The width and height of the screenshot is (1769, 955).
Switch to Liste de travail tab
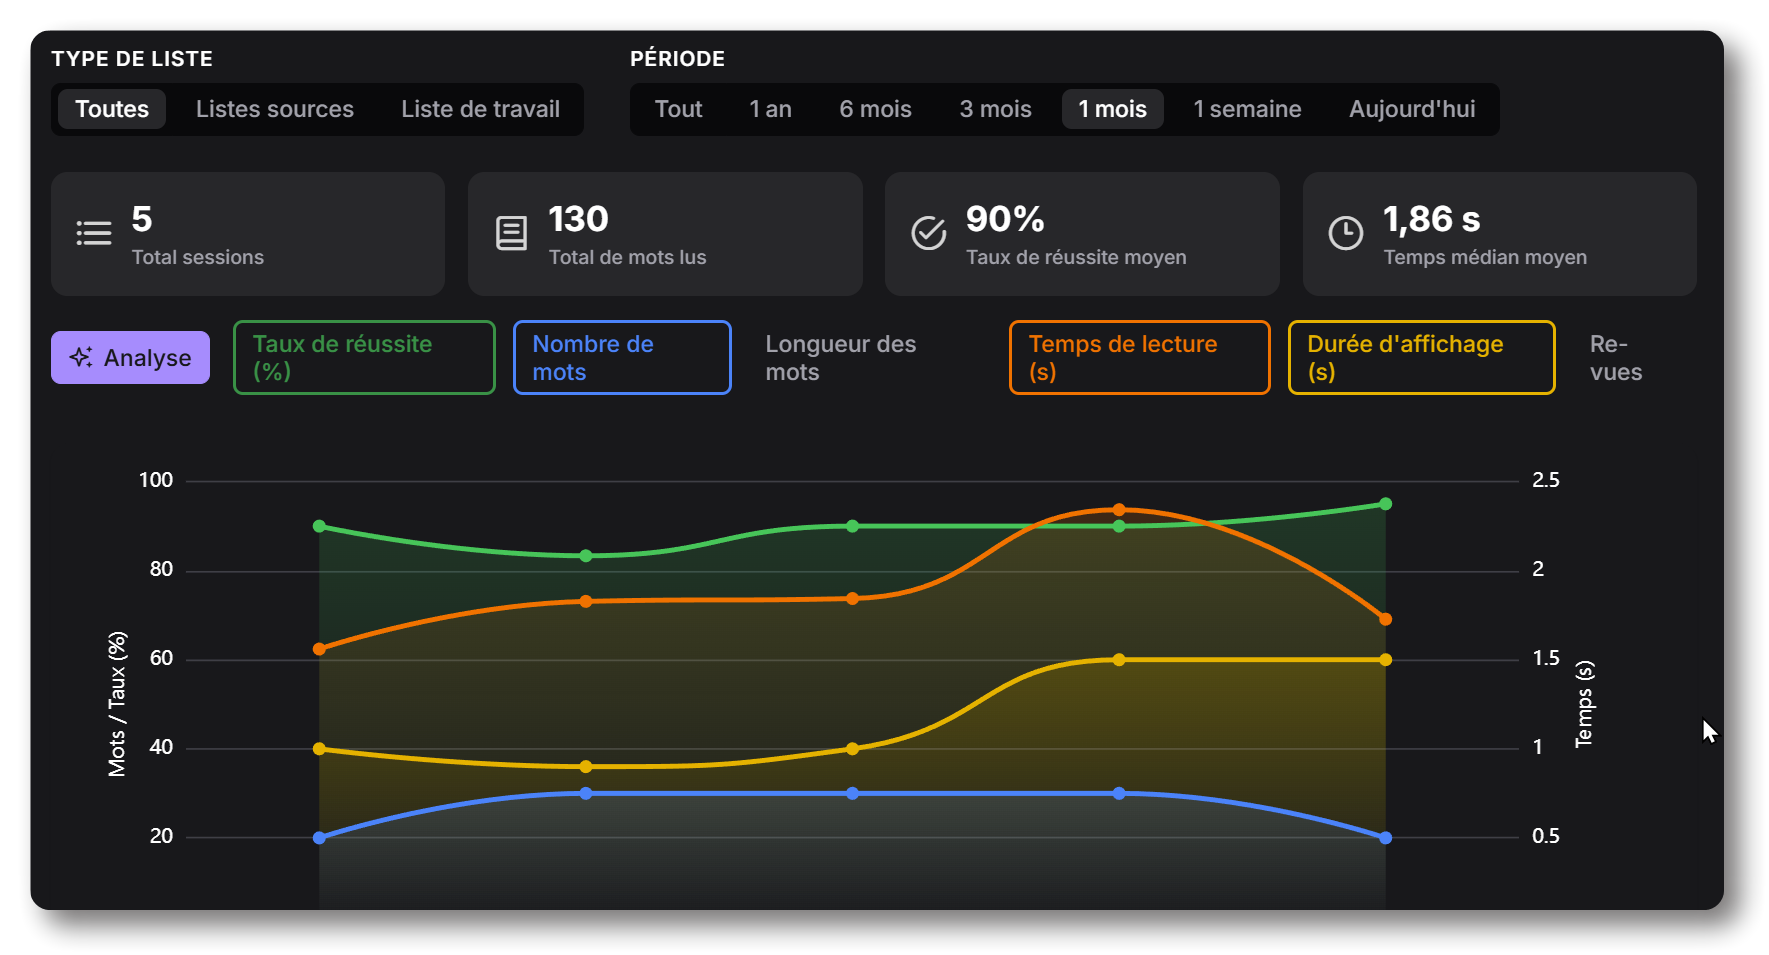(480, 109)
